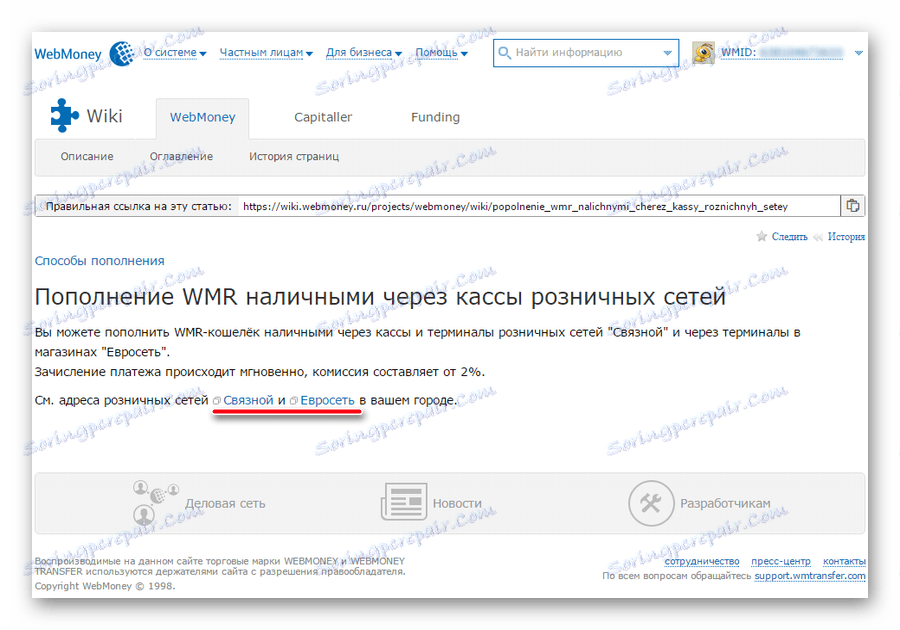Click the external link icon before Евросеть

pos(294,401)
